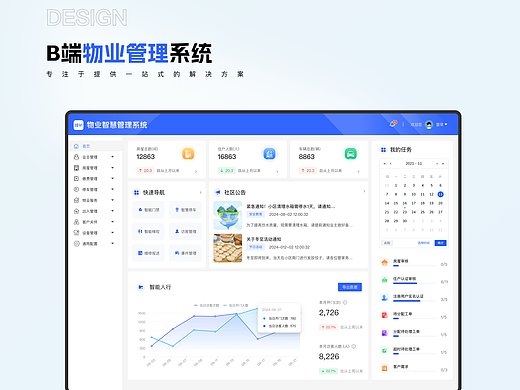Click the 社区公告 megaphone icon
This screenshot has height=390, width=520.
click(x=218, y=192)
